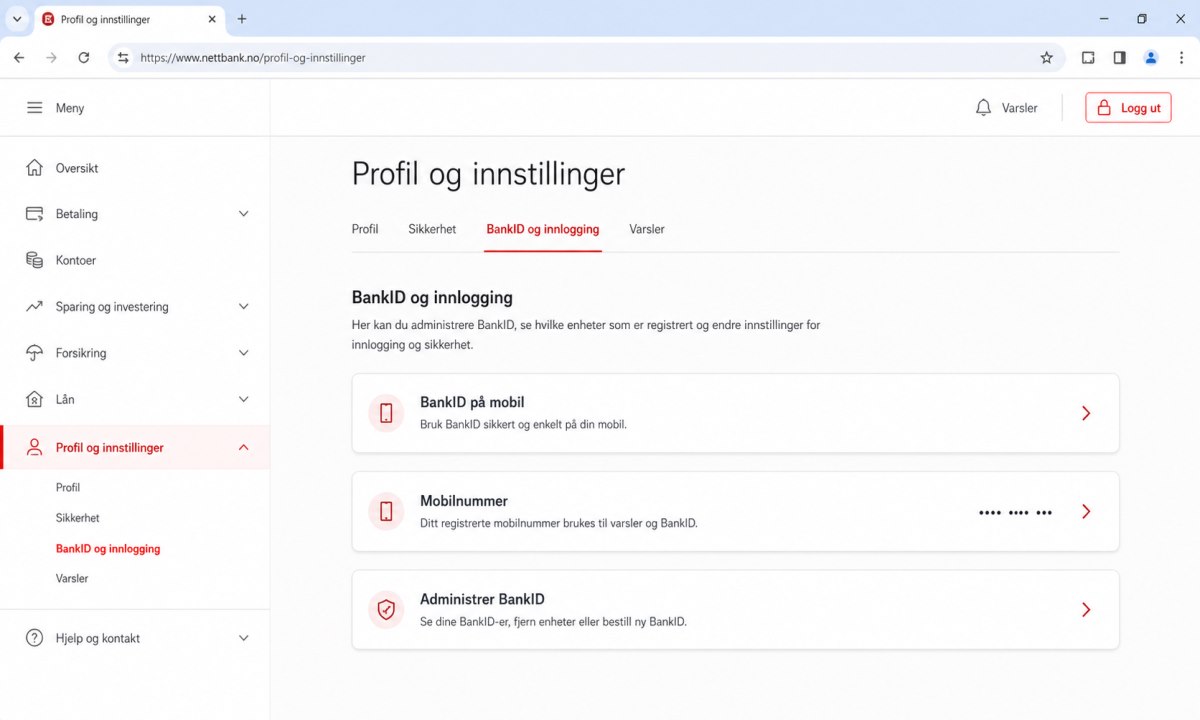This screenshot has height=720, width=1200.
Task: Click the Varsler bell icon
Action: pyautogui.click(x=983, y=108)
